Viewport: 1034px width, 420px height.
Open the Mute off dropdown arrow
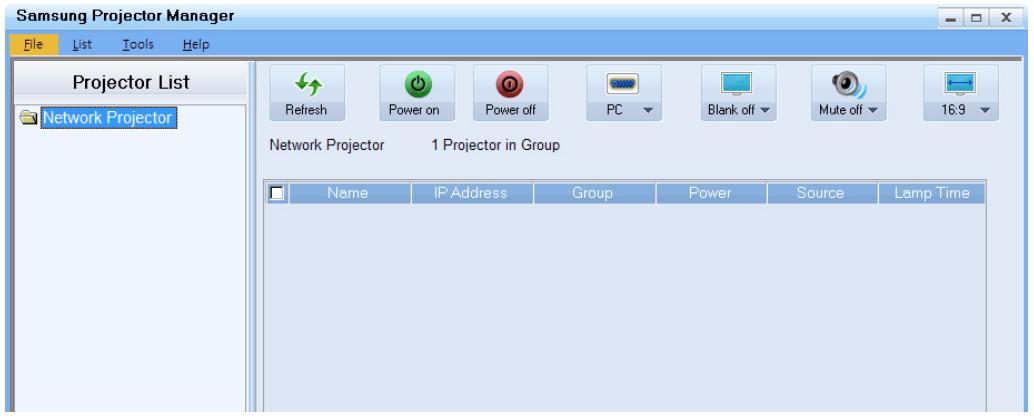pyautogui.click(x=873, y=111)
